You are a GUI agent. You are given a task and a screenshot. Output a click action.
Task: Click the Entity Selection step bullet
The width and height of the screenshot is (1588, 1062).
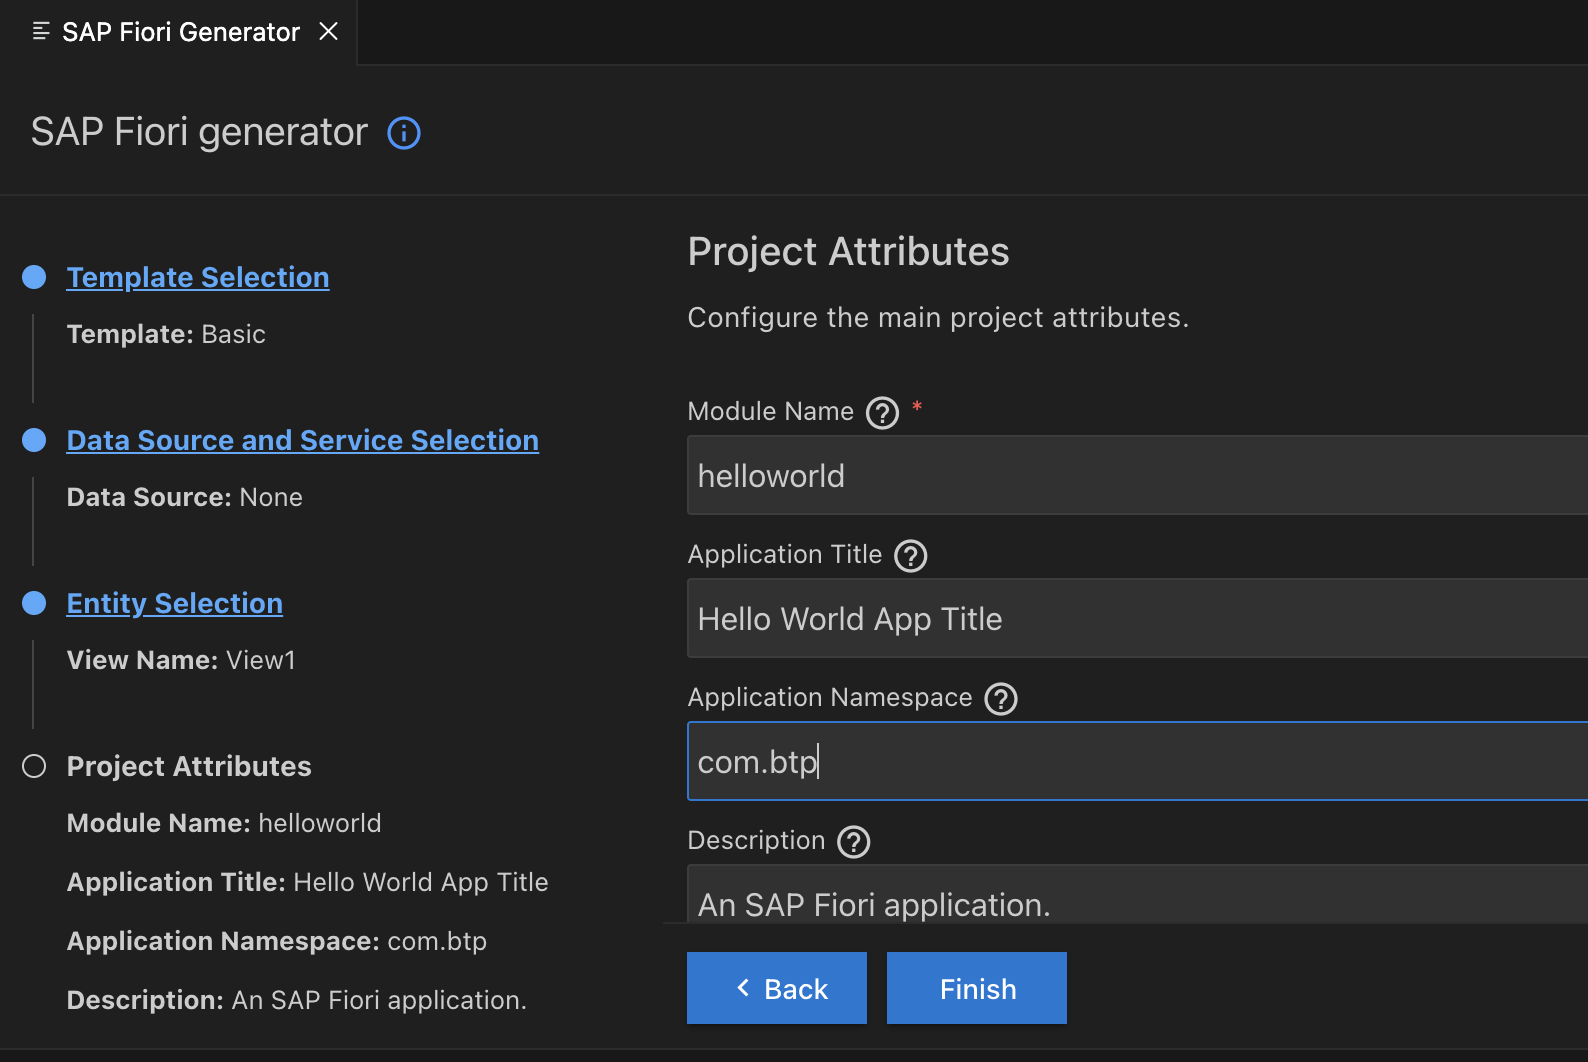coord(34,603)
